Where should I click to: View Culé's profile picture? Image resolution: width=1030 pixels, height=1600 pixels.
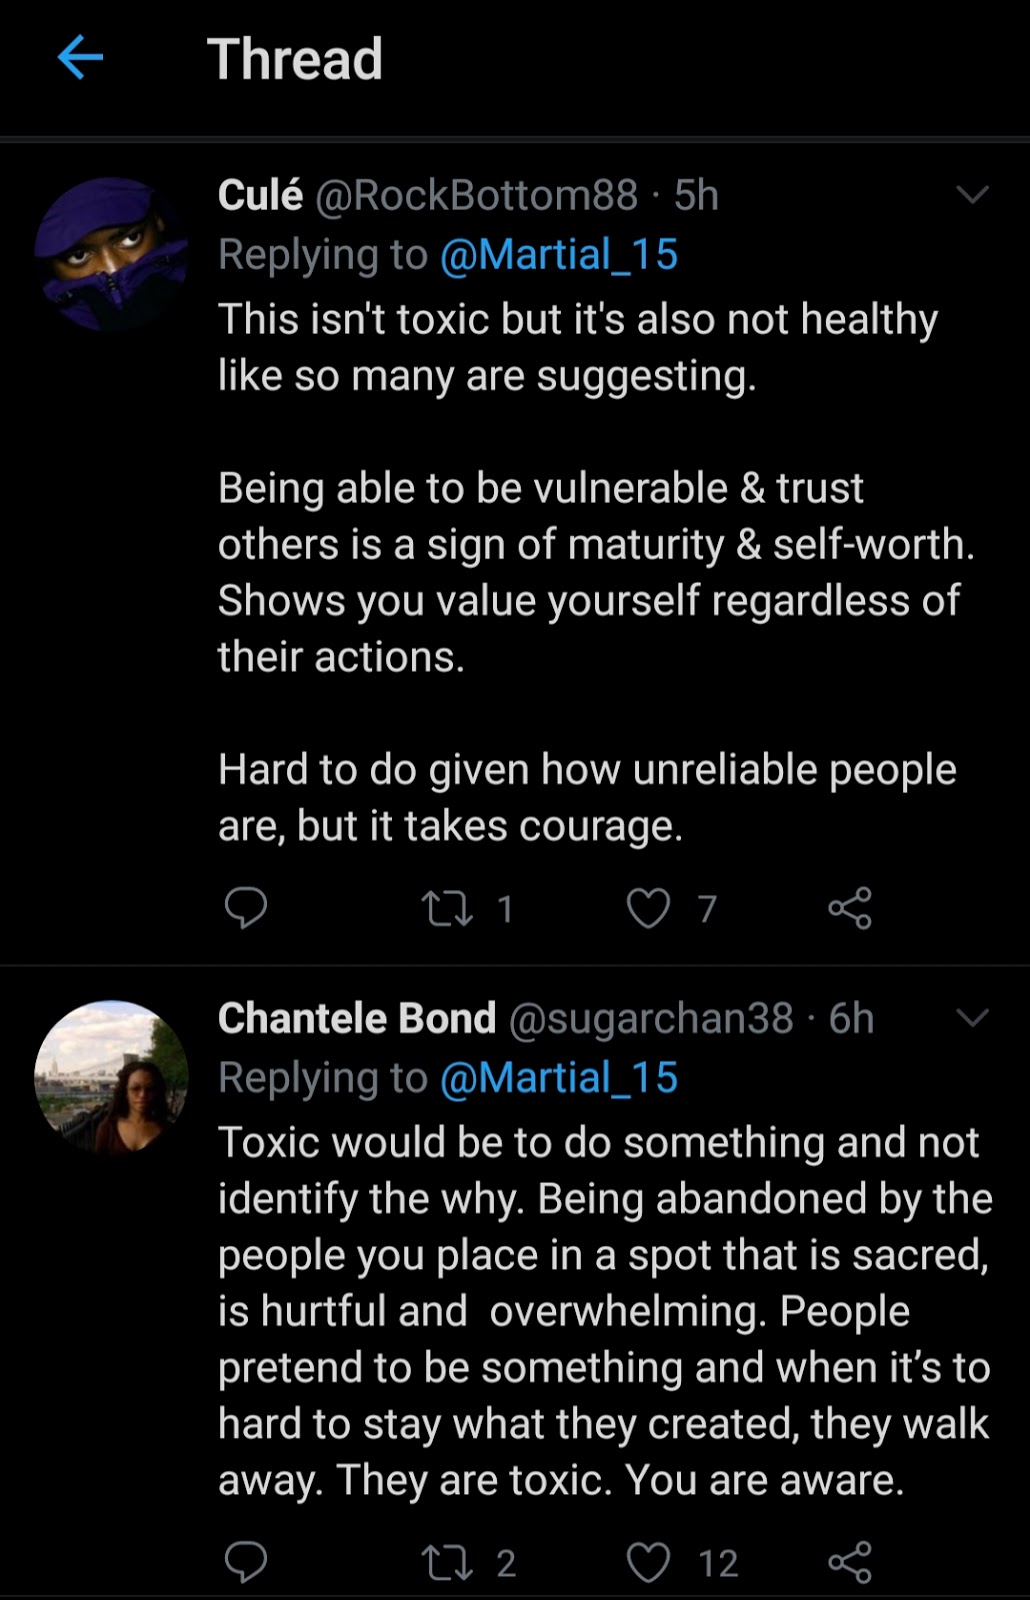(110, 255)
